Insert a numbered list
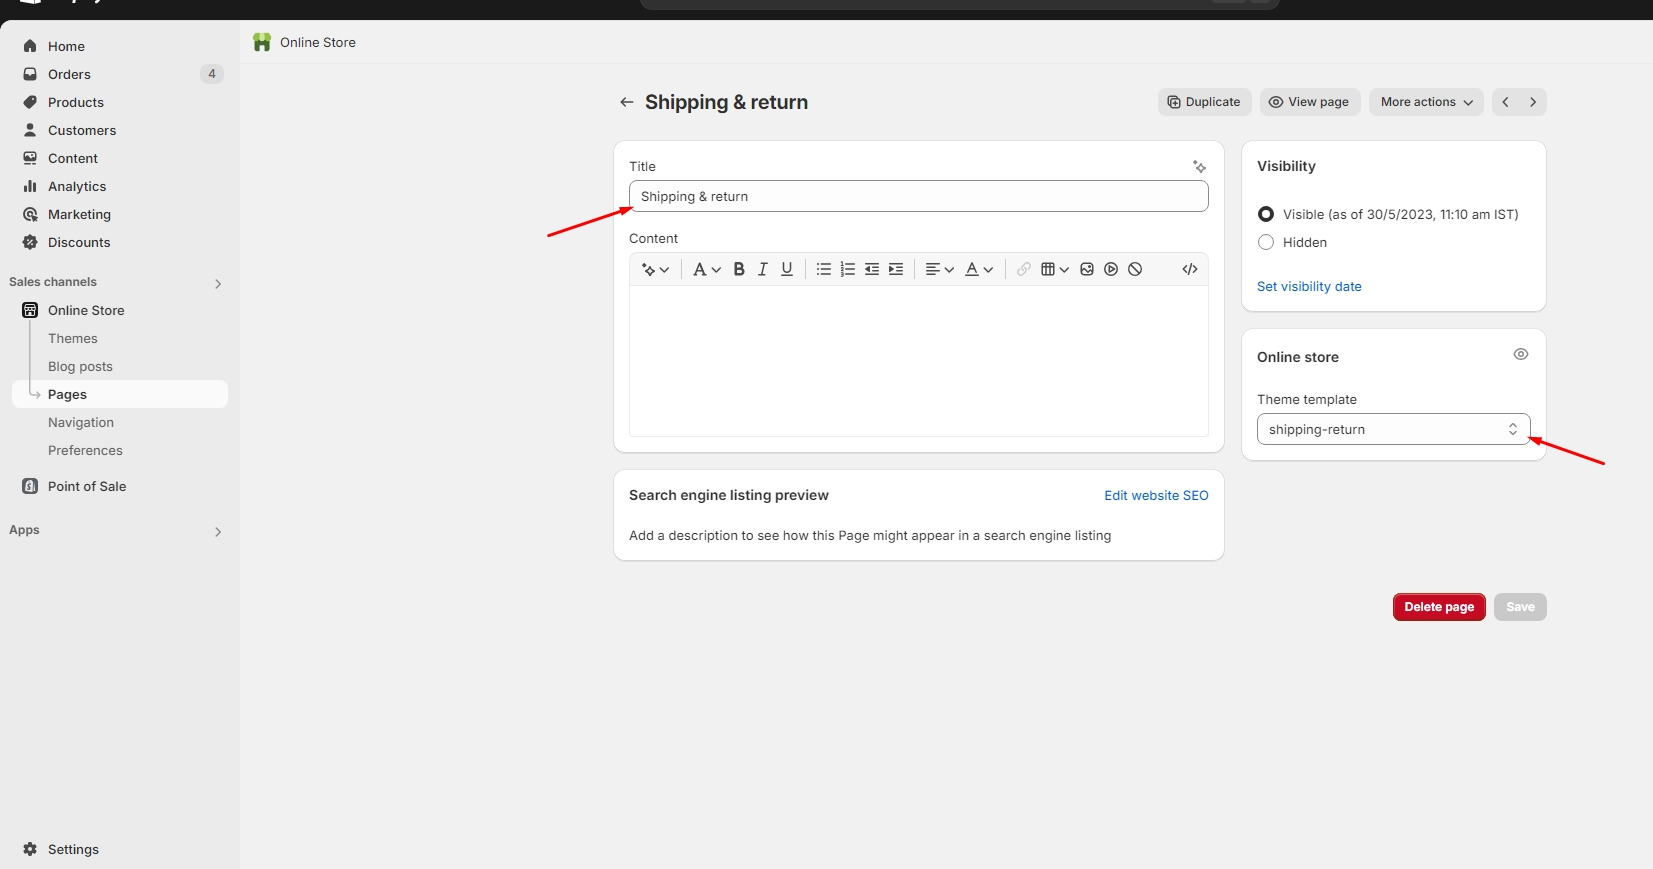Viewport: 1653px width, 869px height. [x=848, y=269]
